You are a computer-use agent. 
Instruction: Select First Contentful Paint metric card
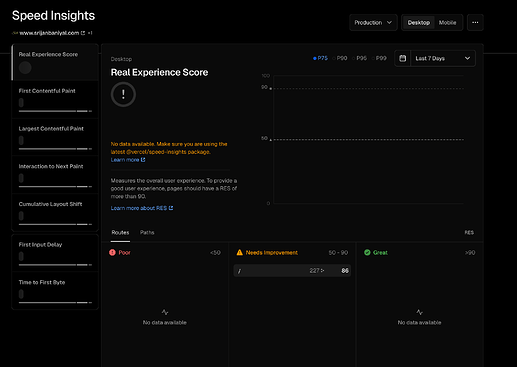click(x=55, y=100)
